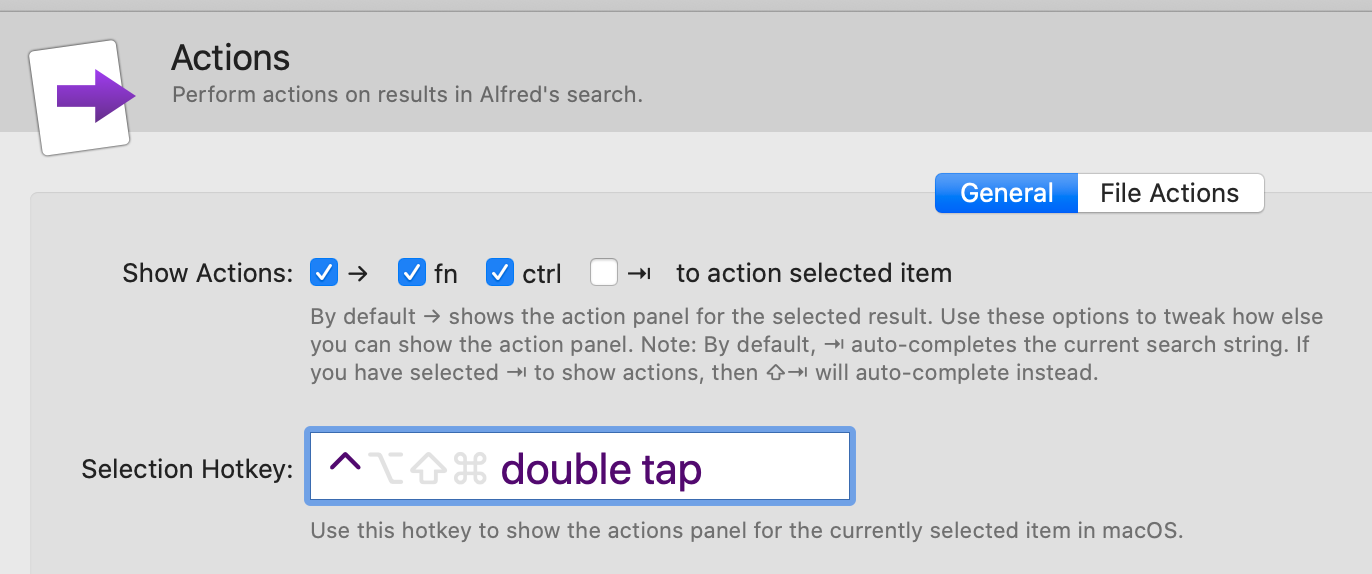
Task: Disable the fn Show Actions checkbox
Action: click(412, 272)
